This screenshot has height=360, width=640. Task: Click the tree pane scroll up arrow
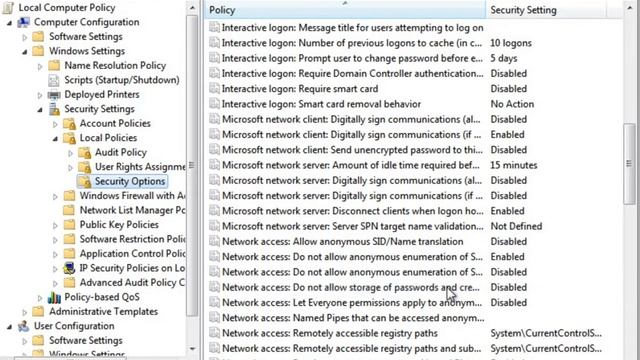(x=192, y=8)
